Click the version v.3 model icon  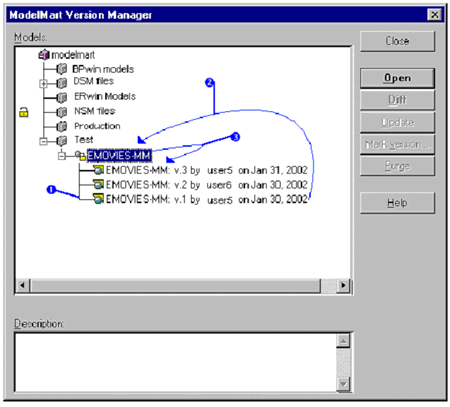98,170
